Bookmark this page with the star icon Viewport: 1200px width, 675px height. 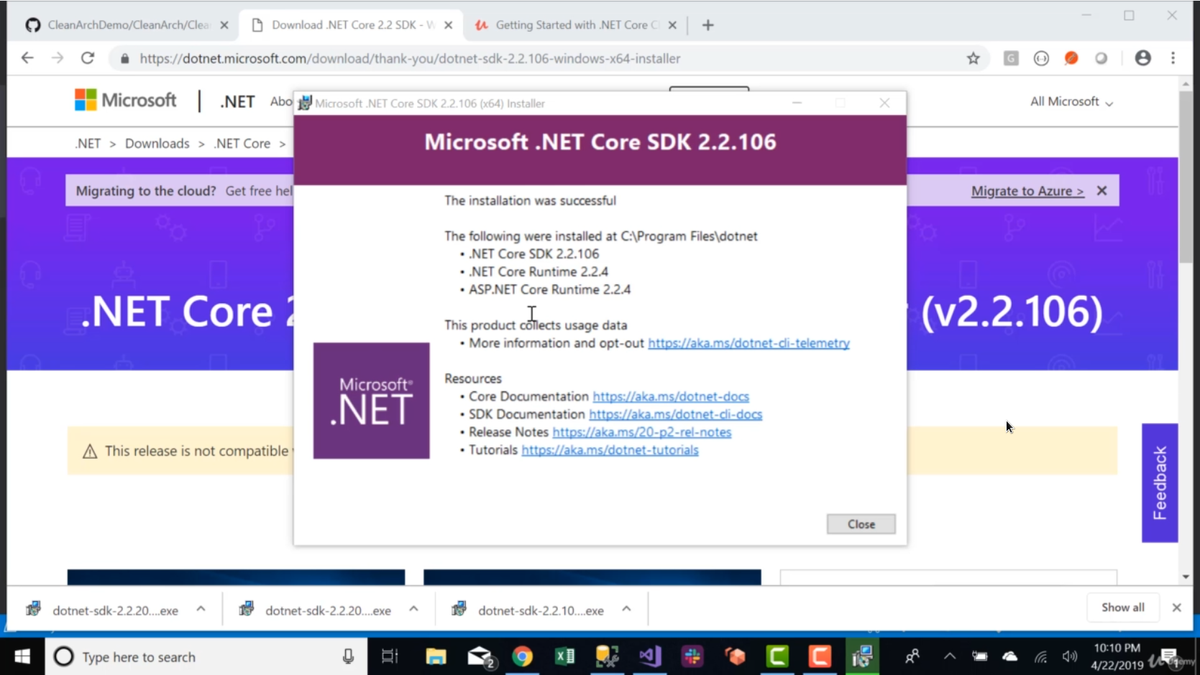coord(973,58)
